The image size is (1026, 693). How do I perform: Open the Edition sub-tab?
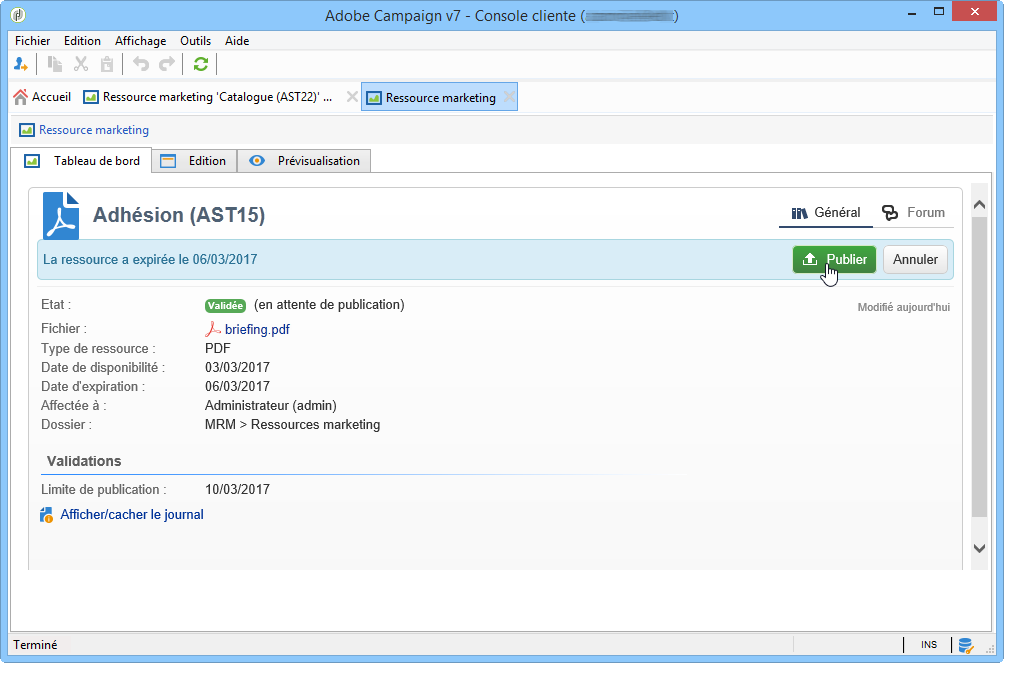click(194, 161)
